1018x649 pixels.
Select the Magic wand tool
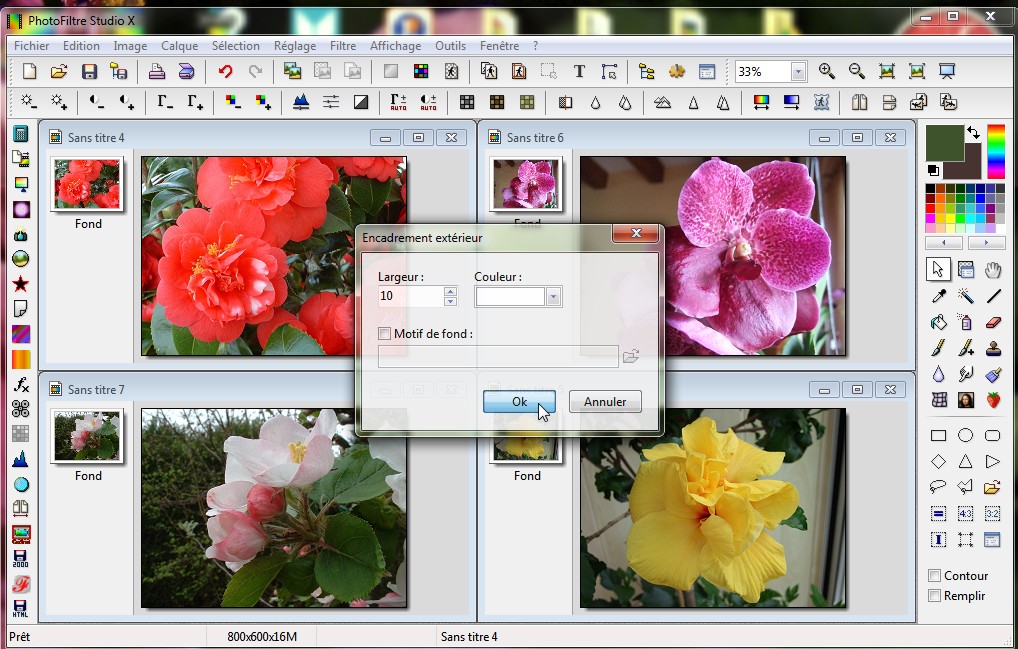tap(966, 296)
